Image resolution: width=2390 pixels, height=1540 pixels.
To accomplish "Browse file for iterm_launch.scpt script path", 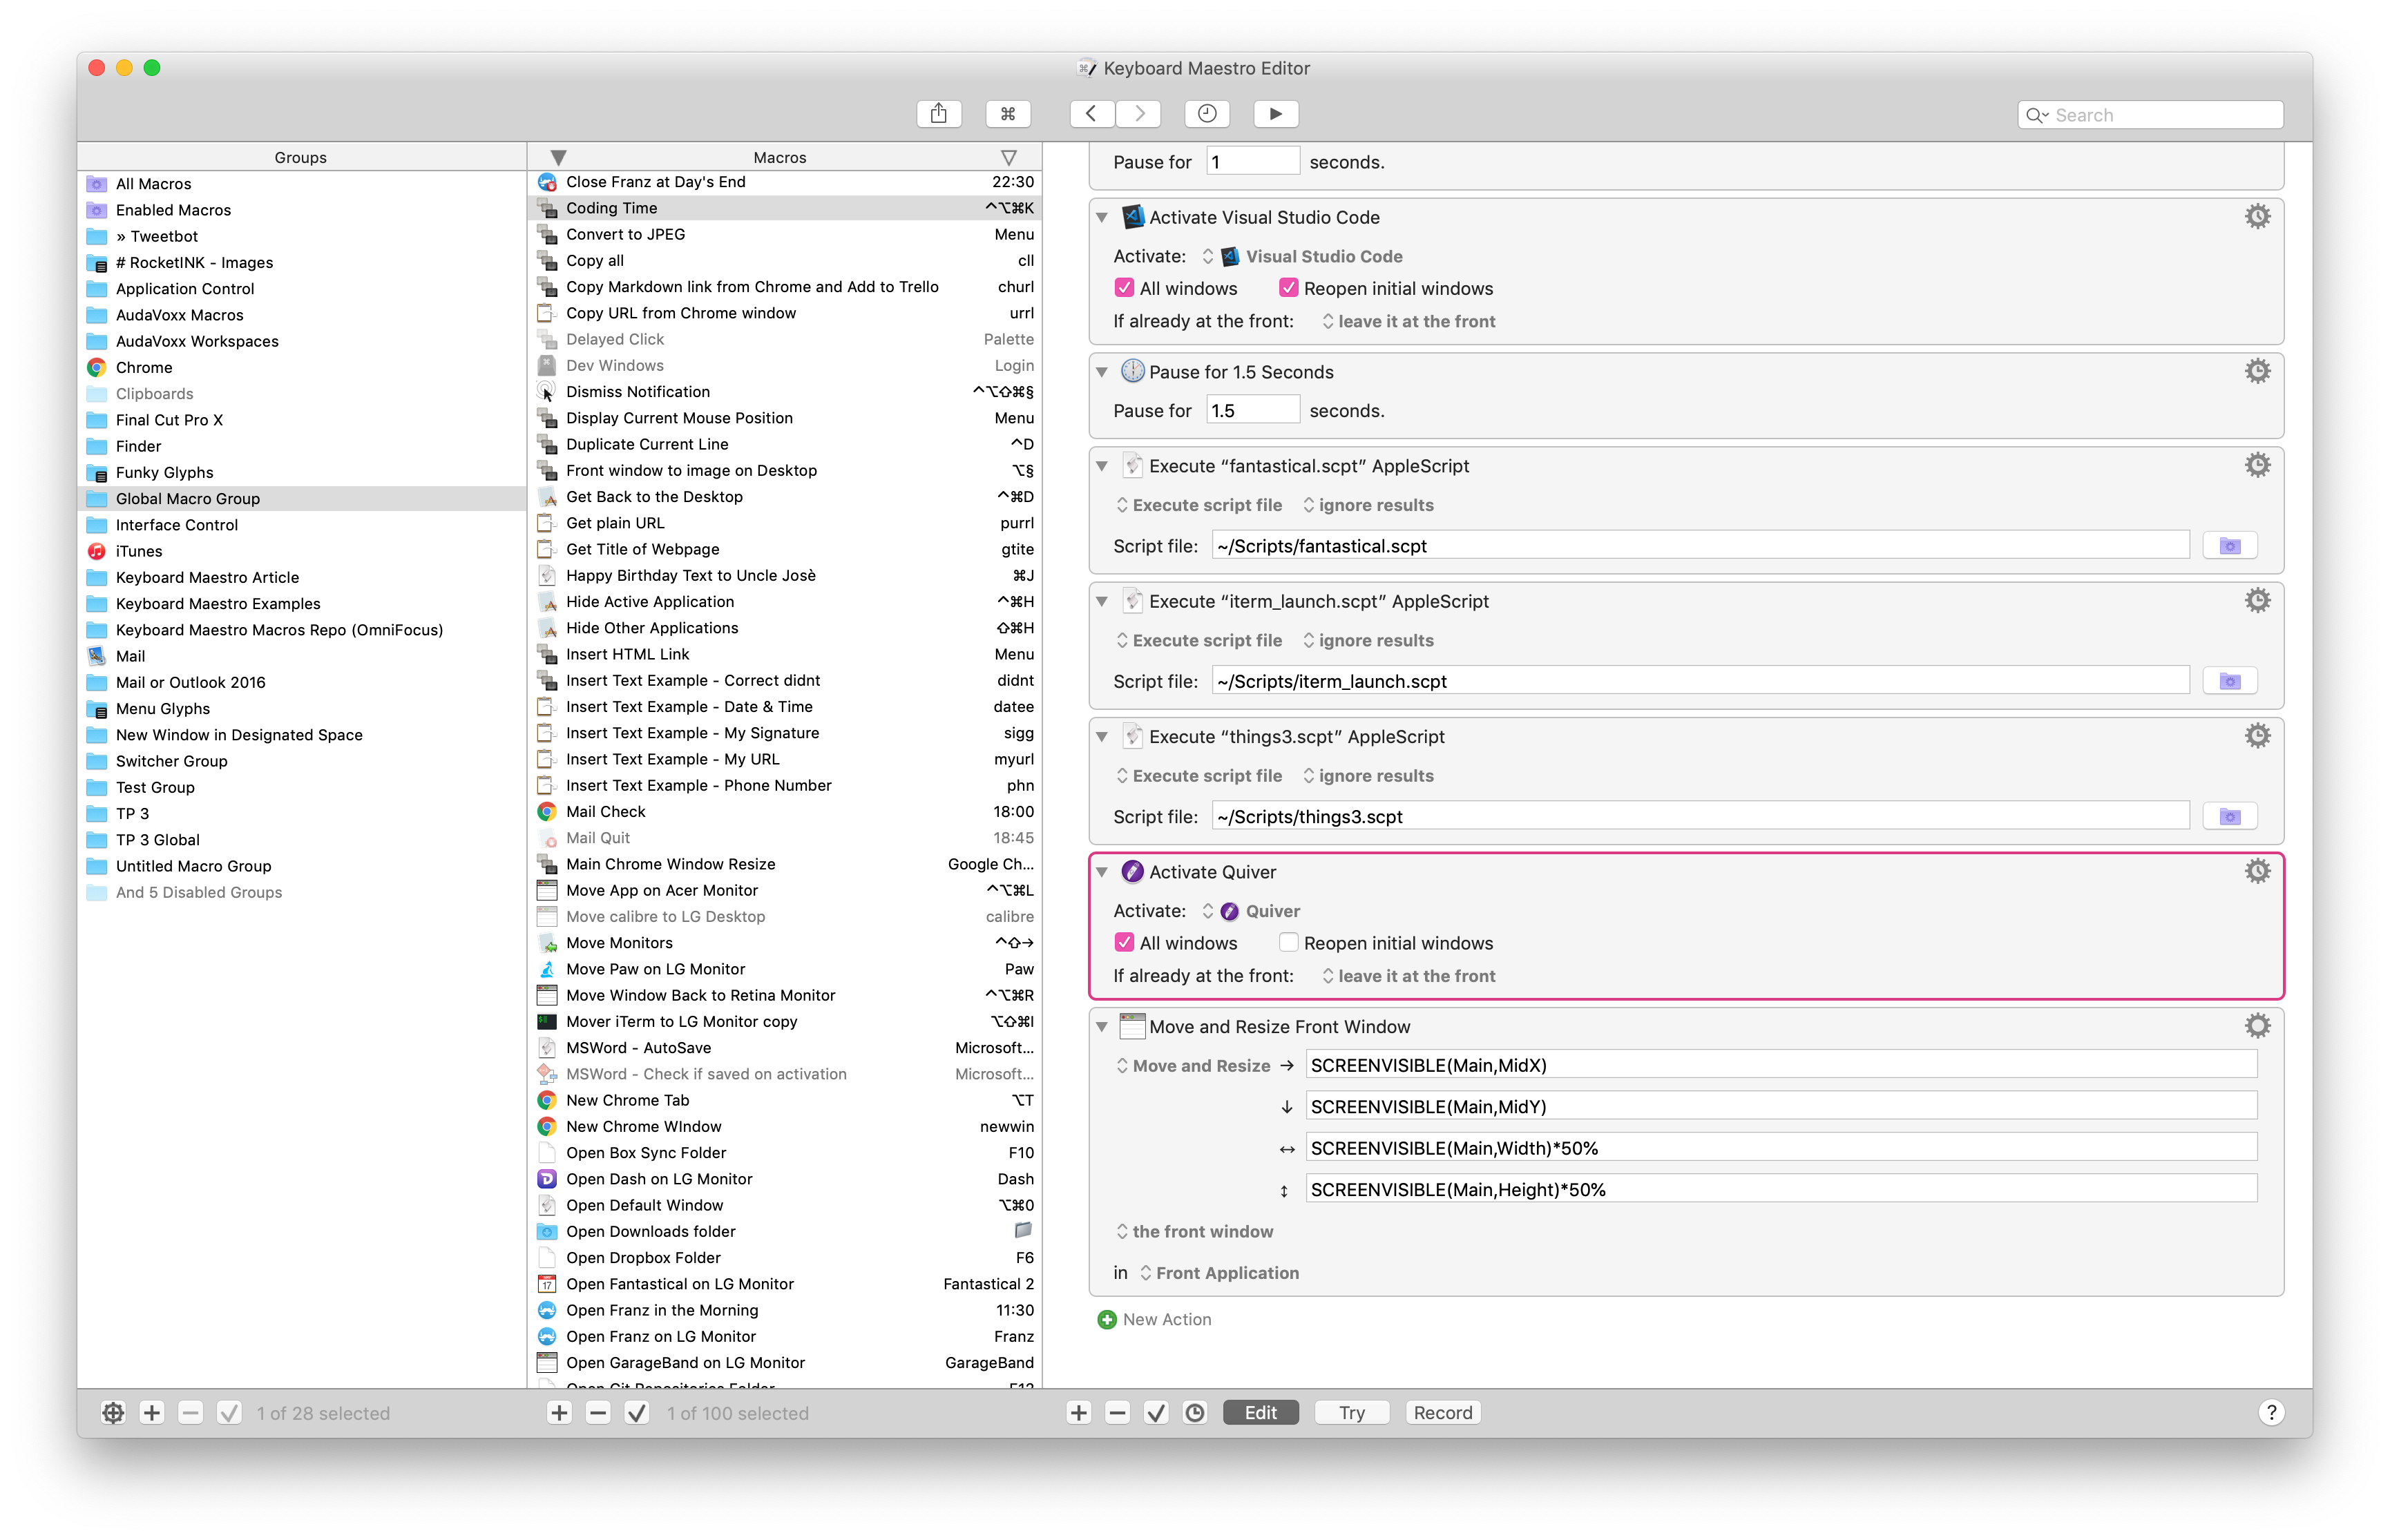I will click(2229, 681).
